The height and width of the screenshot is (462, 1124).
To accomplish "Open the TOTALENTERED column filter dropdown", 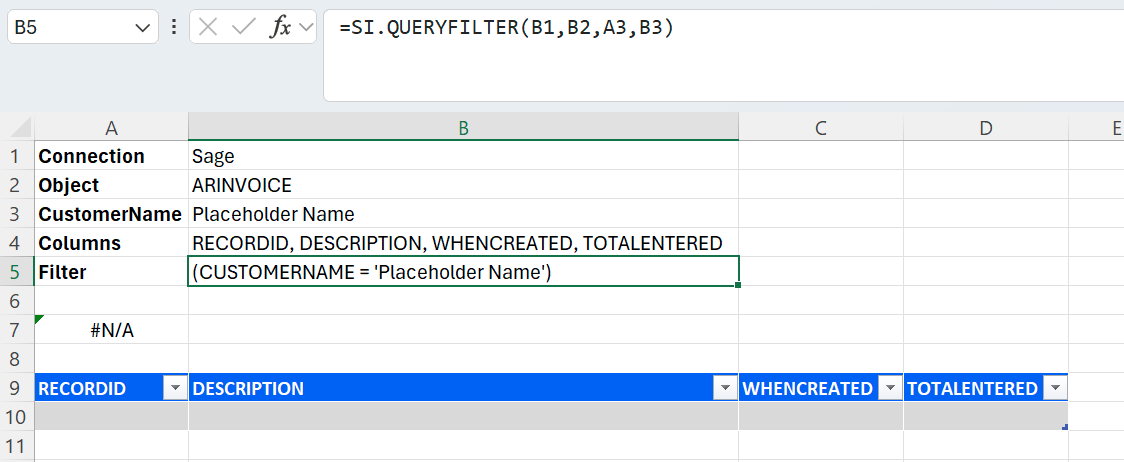I will (x=1054, y=389).
